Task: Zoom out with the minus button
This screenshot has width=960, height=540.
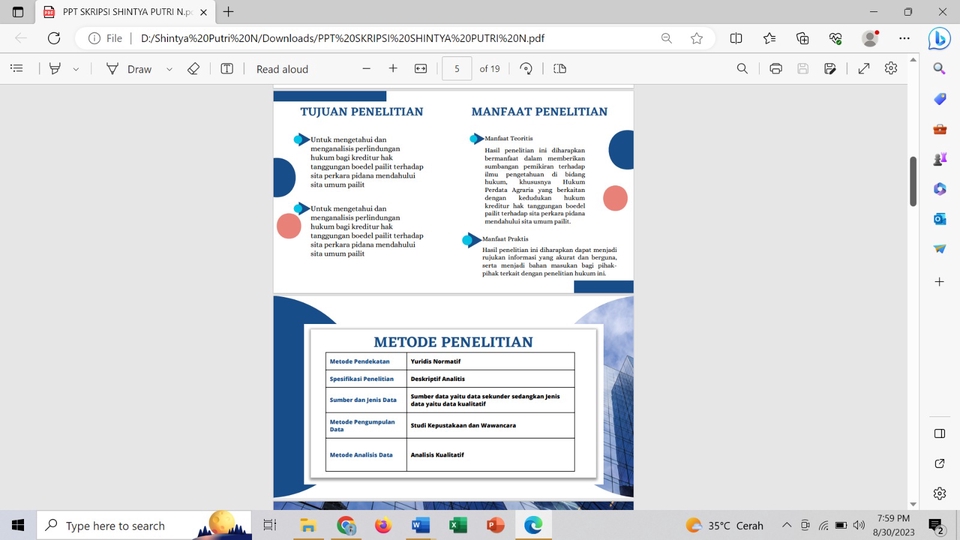Action: click(366, 69)
